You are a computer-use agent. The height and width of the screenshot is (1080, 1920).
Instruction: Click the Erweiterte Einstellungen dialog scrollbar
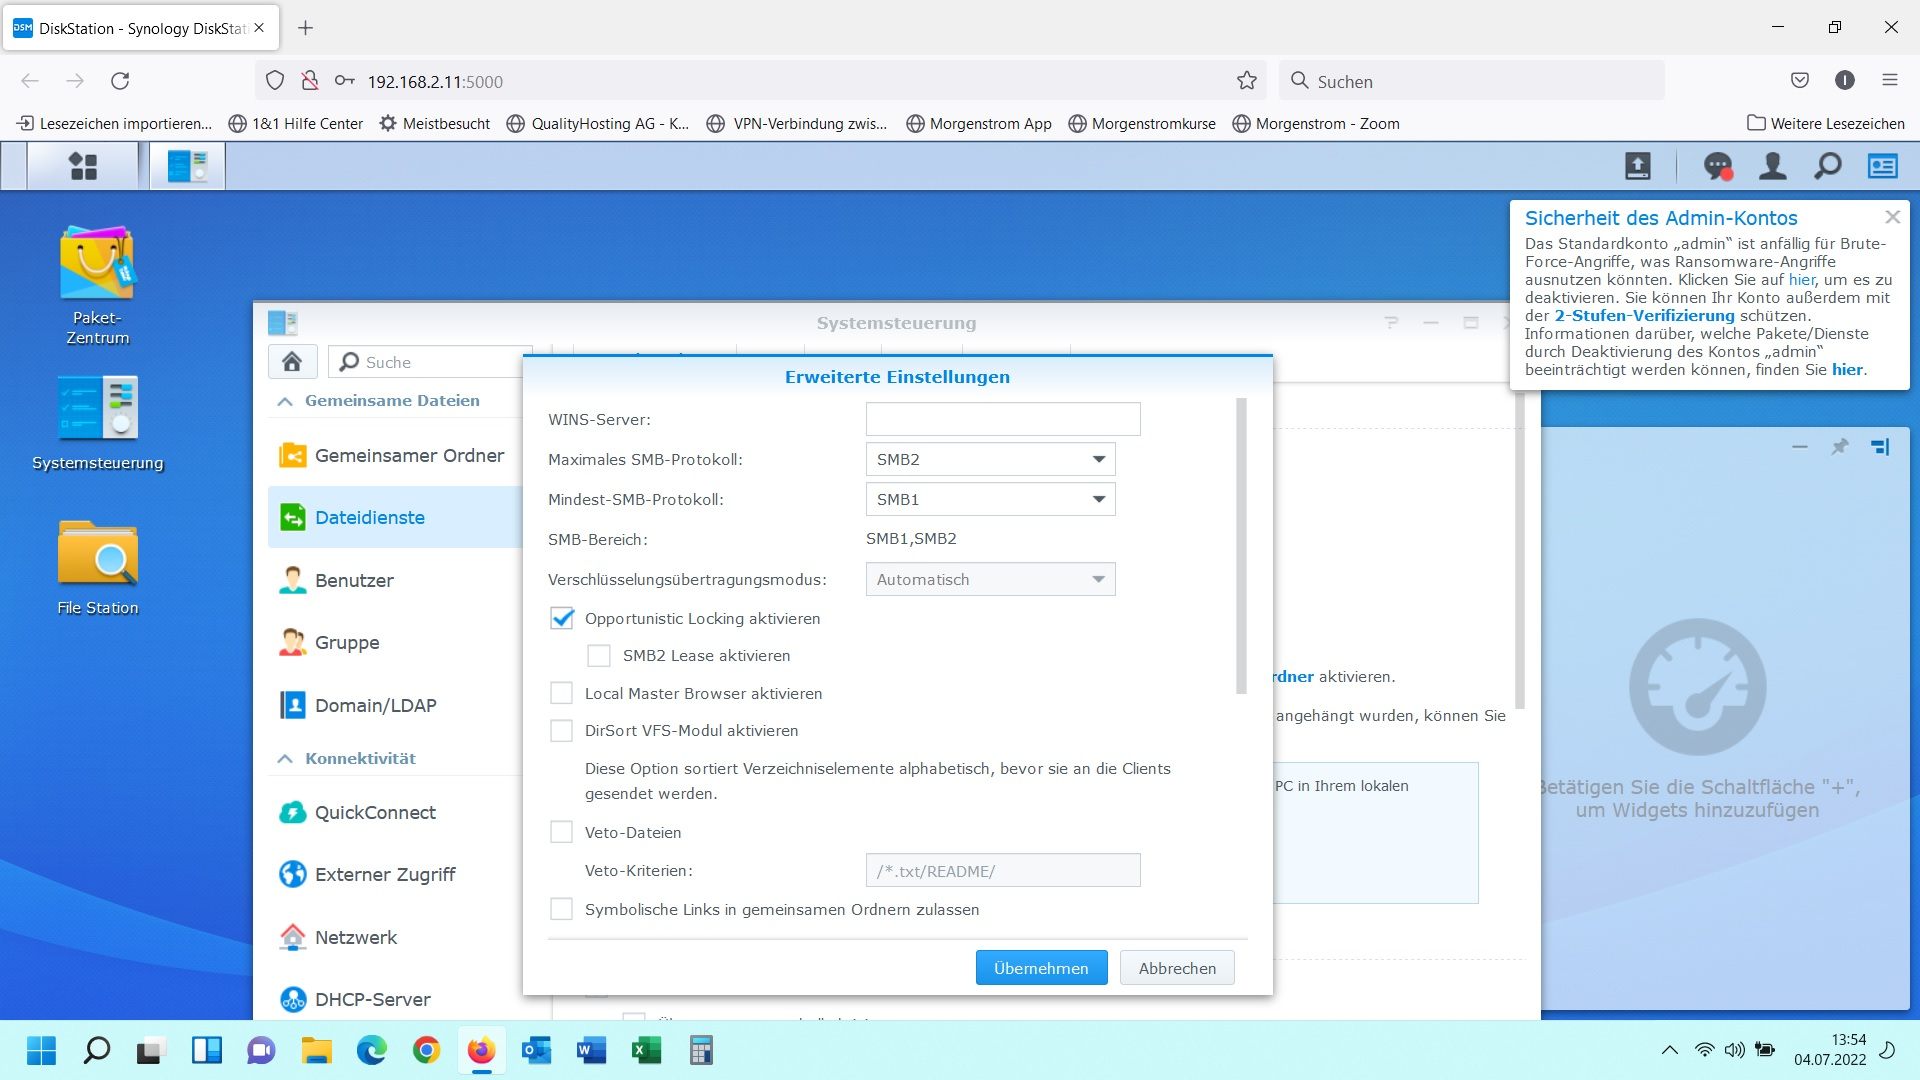point(1241,546)
